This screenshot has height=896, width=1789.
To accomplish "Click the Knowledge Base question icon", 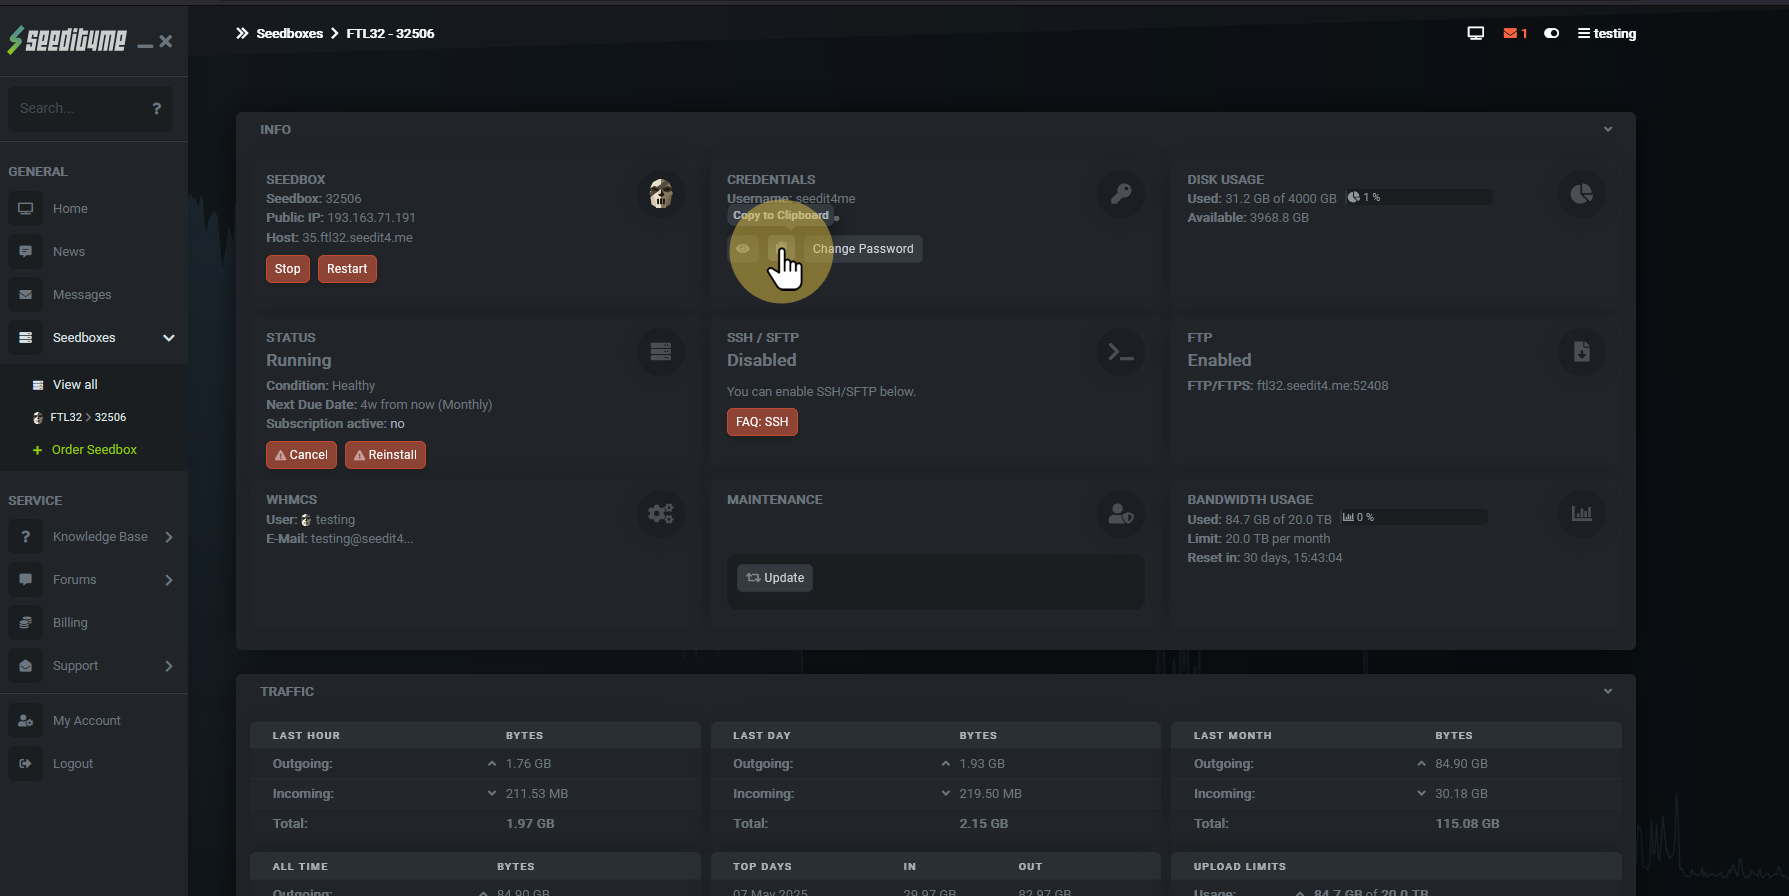I will click(x=26, y=537).
